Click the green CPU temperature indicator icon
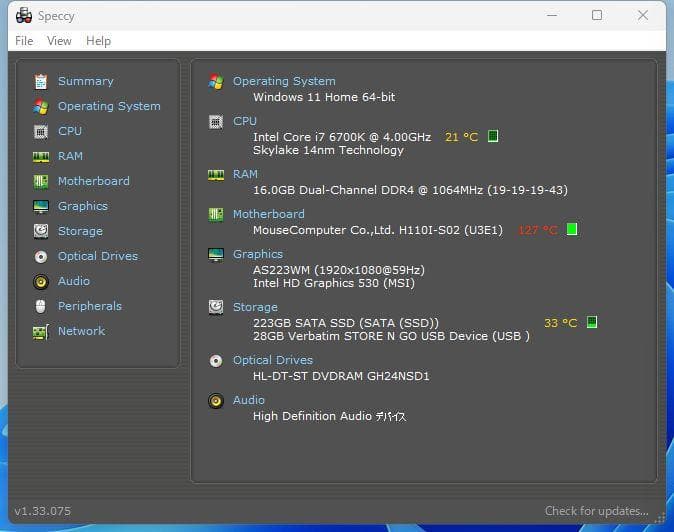Image resolution: width=674 pixels, height=532 pixels. [493, 136]
